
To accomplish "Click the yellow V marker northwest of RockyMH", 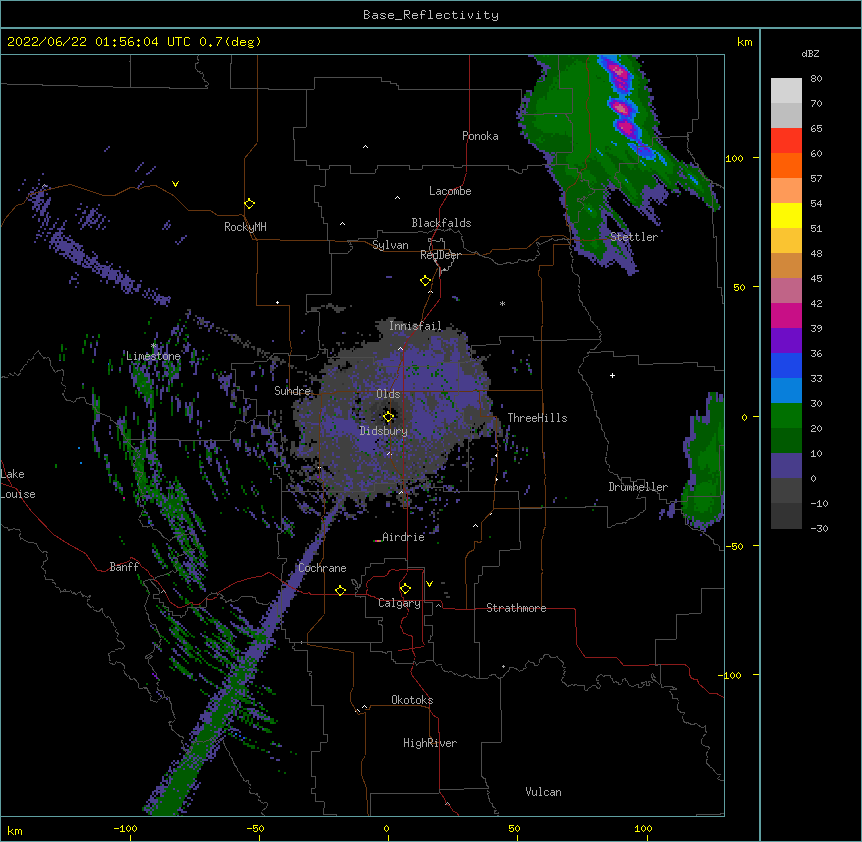I will pyautogui.click(x=175, y=184).
